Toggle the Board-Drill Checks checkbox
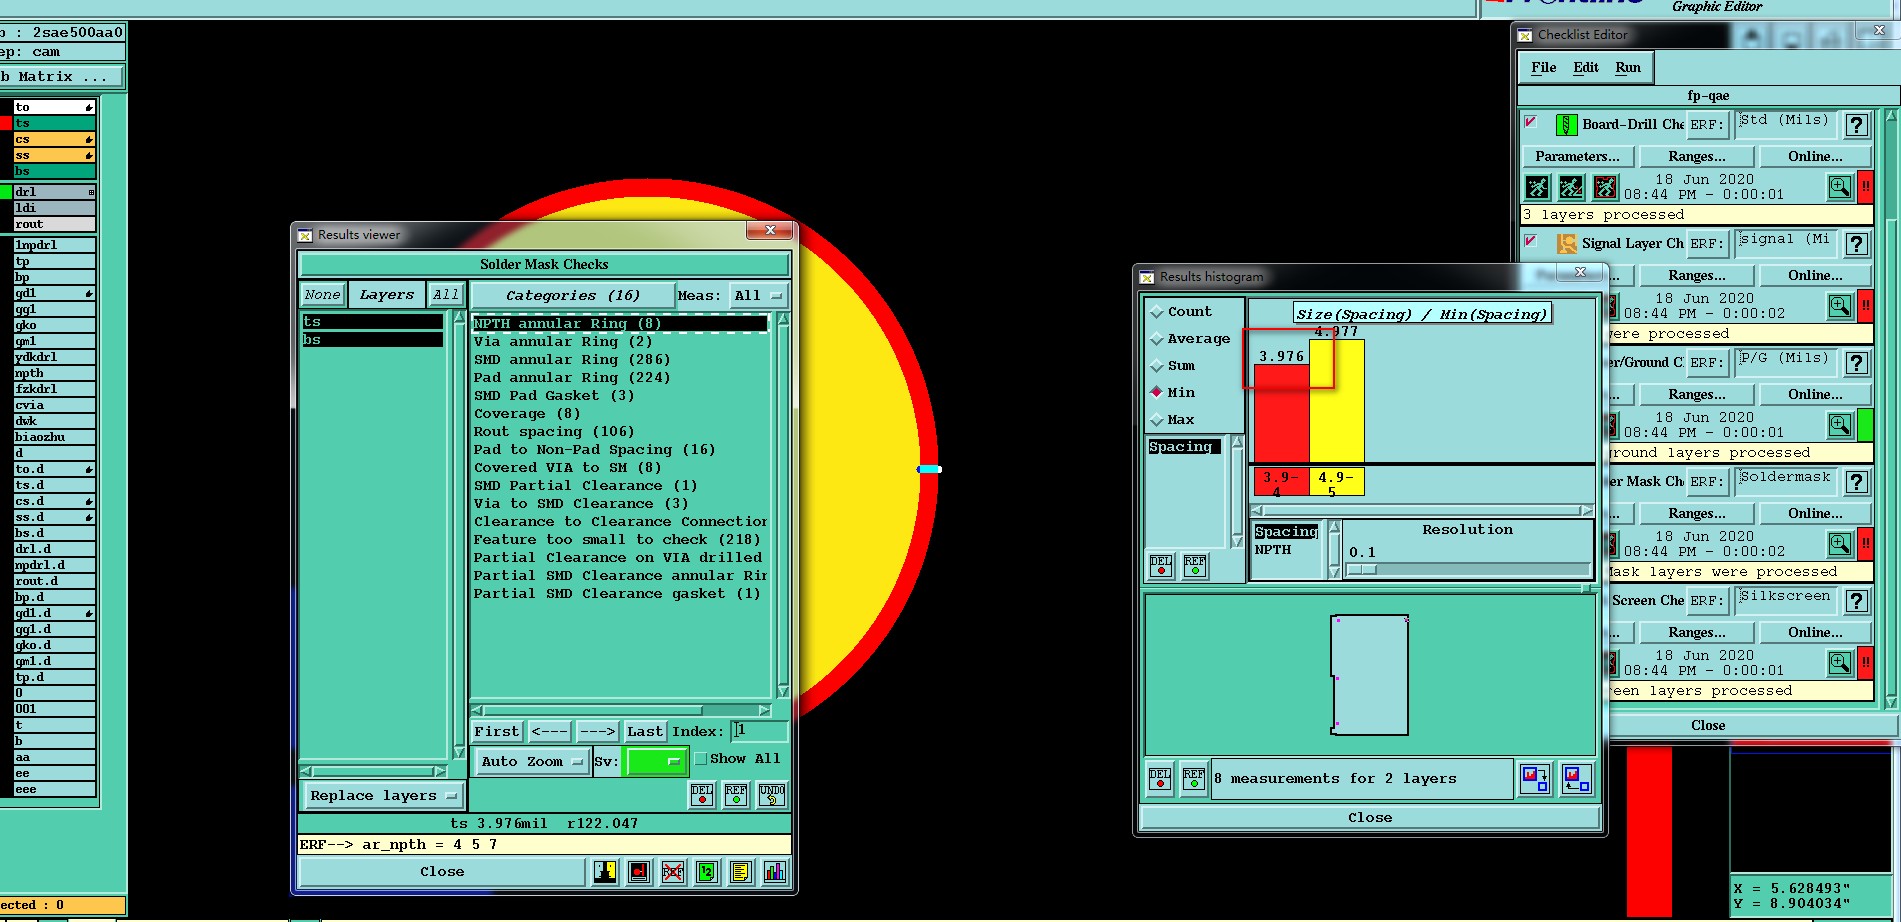Viewport: 1901px width, 922px height. tap(1531, 122)
